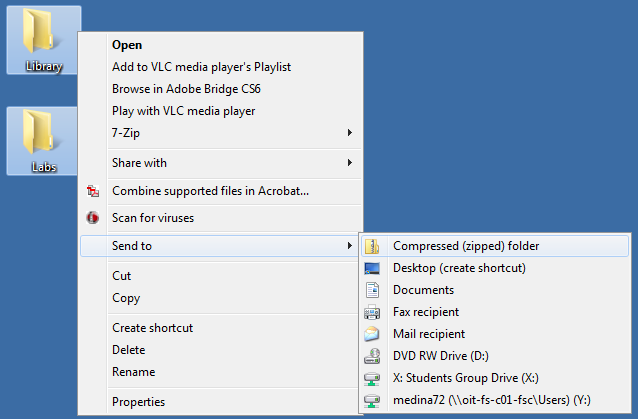Click the Documents icon in Send to
638x419 pixels.
(373, 290)
